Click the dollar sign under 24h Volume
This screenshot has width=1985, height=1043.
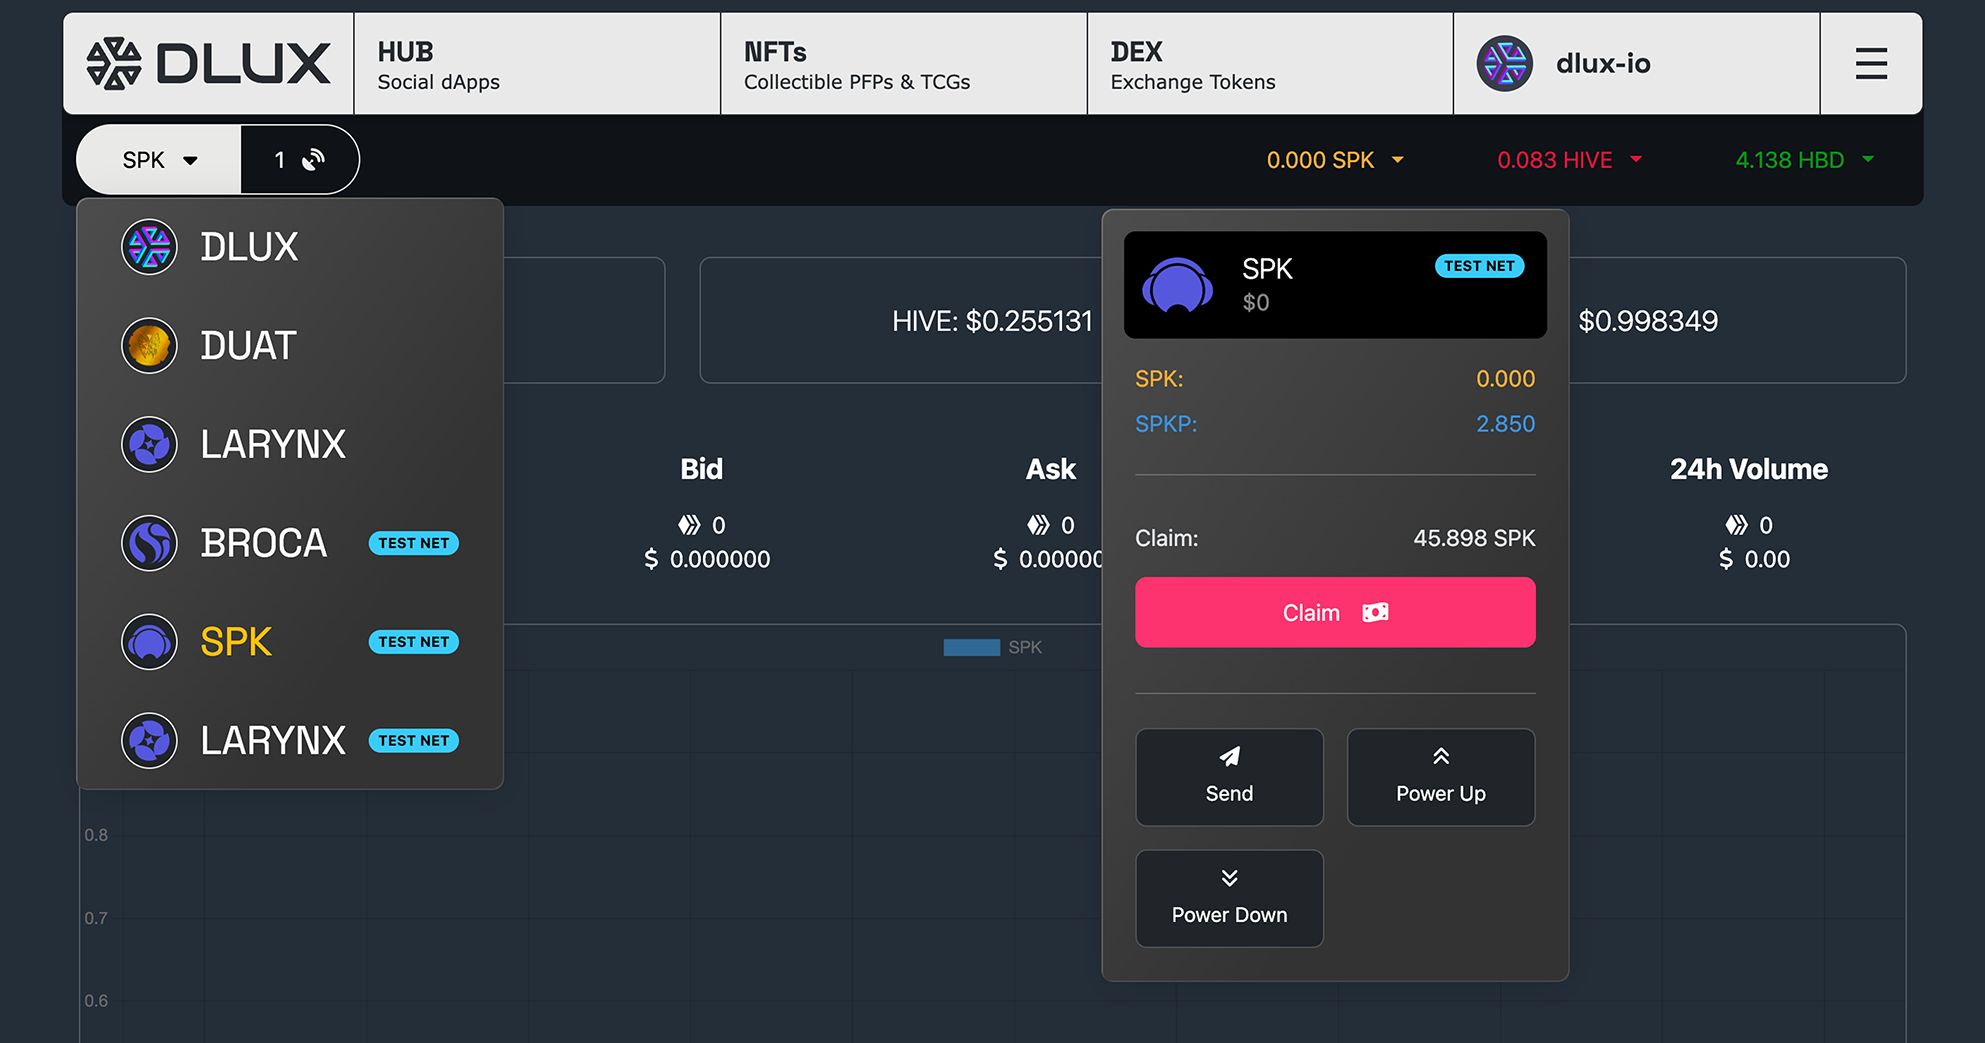tap(1726, 559)
